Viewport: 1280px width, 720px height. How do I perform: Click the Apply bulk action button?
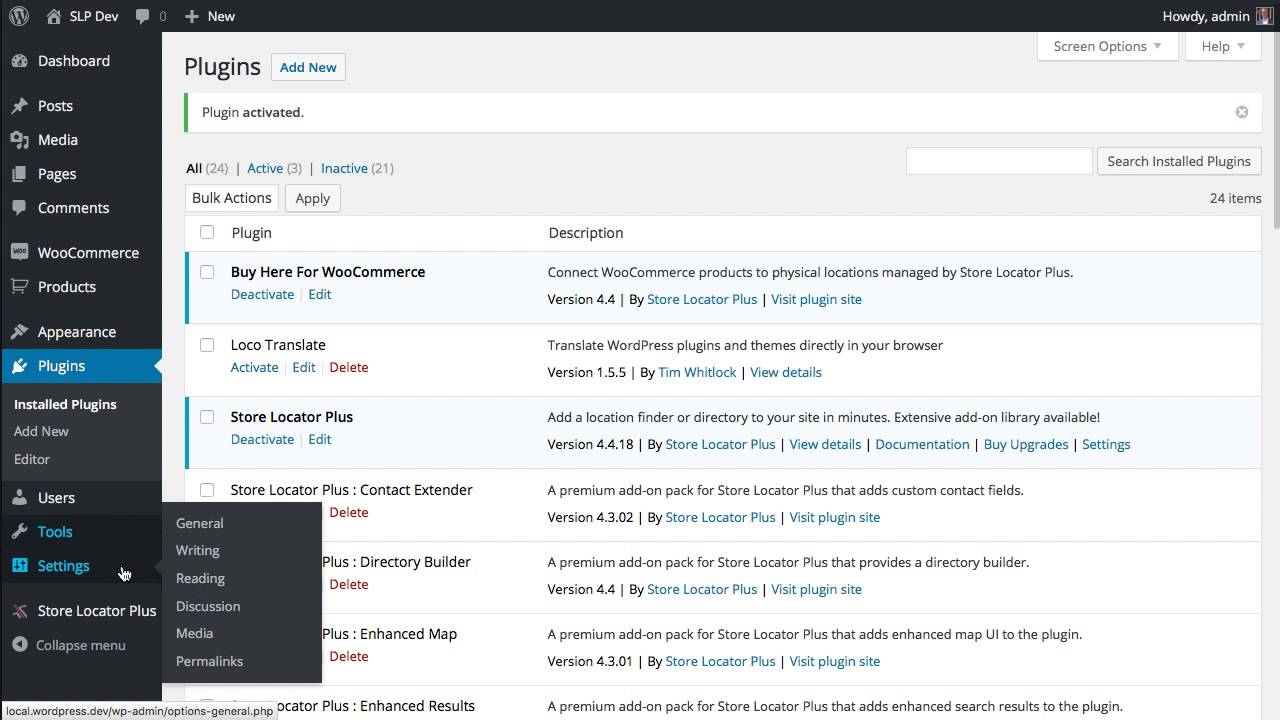(x=313, y=198)
